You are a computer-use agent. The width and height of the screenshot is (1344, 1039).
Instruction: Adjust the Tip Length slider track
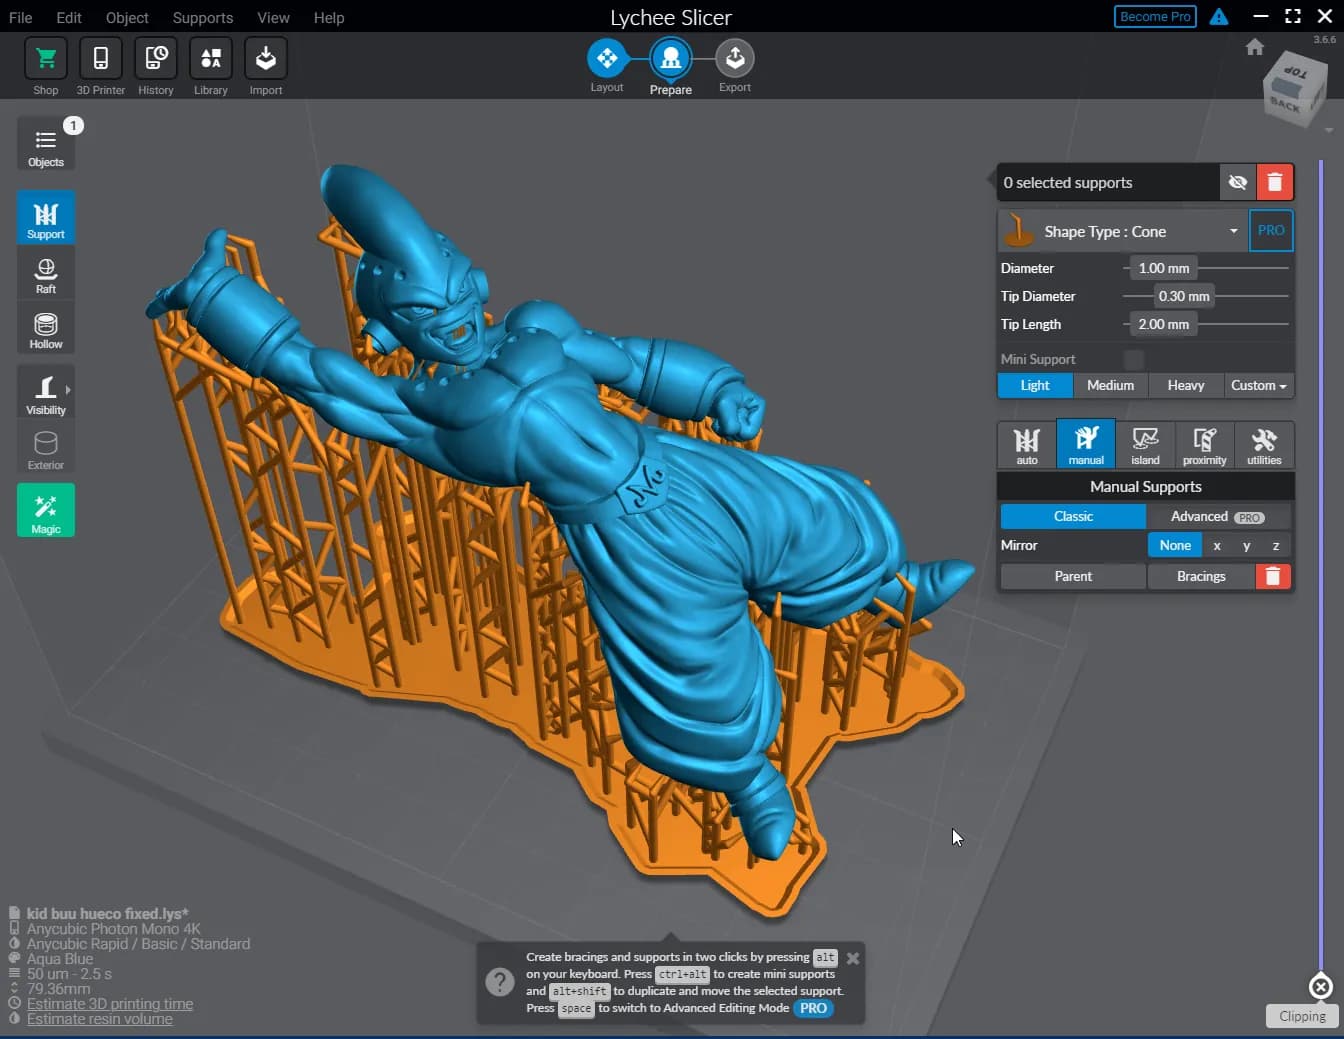tap(1244, 324)
